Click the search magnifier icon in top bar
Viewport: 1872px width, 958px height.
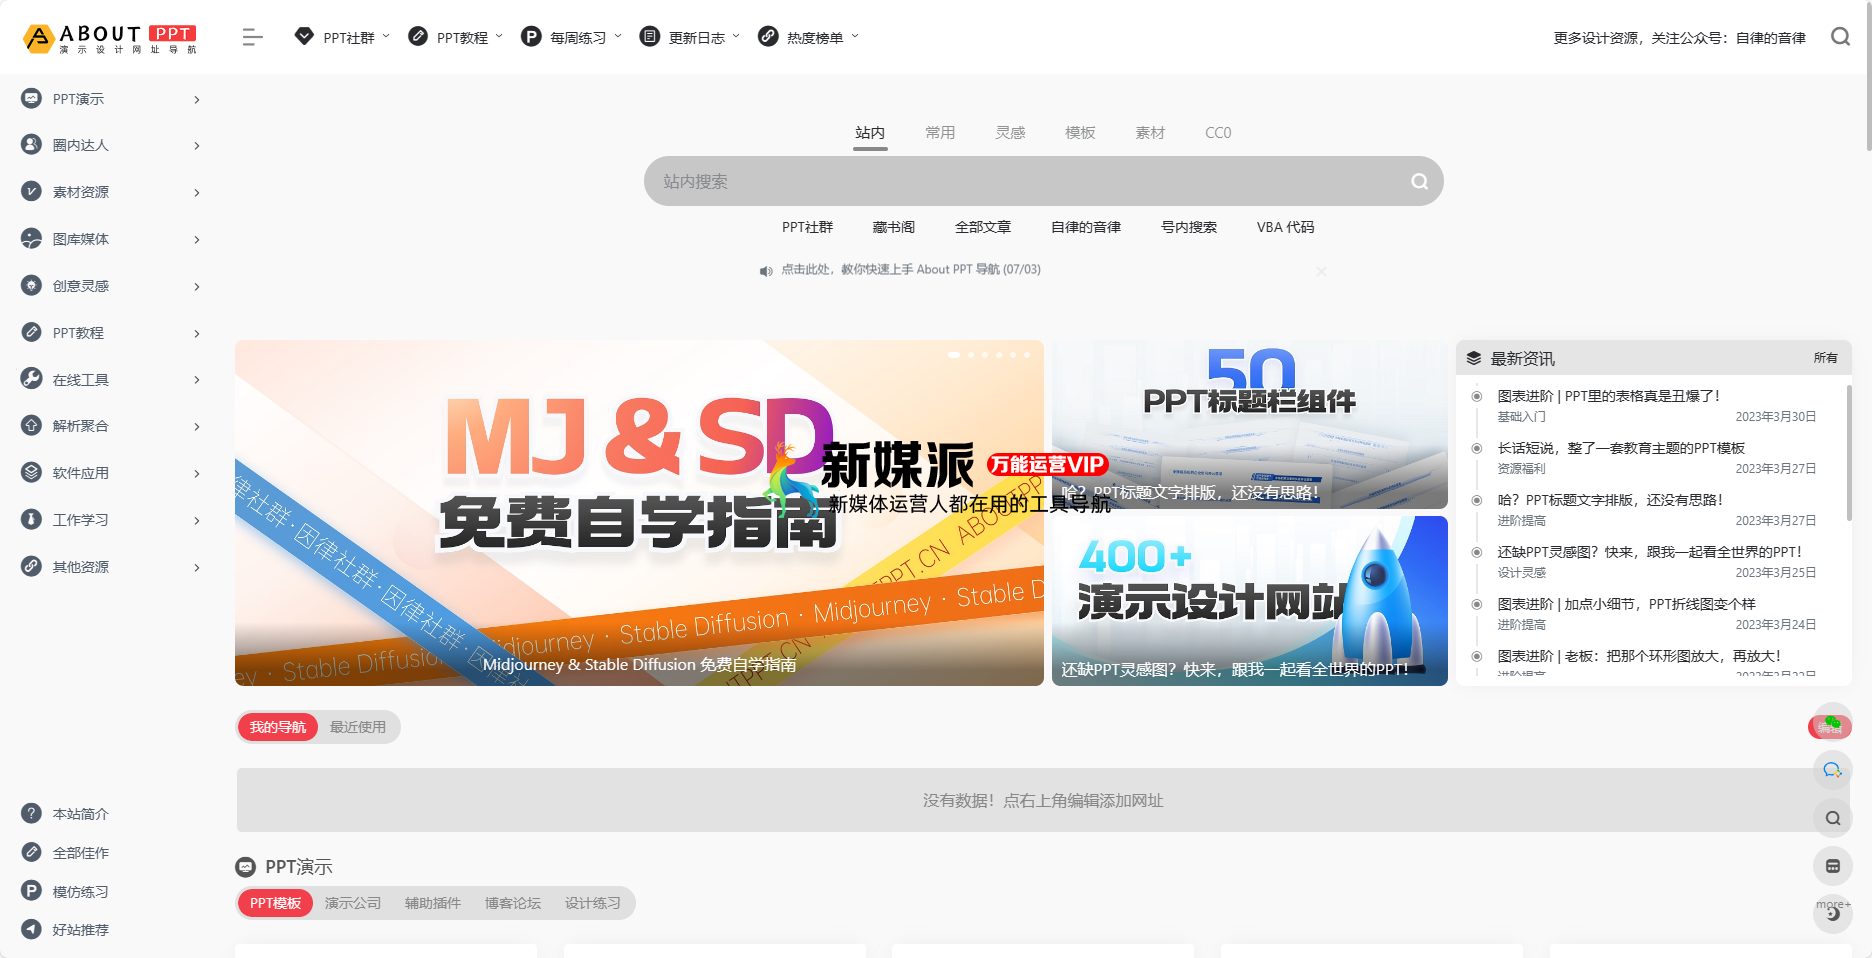click(x=1840, y=37)
